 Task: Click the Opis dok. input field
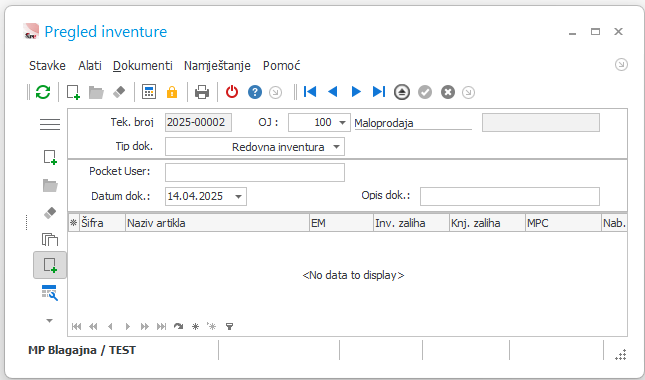[510, 197]
